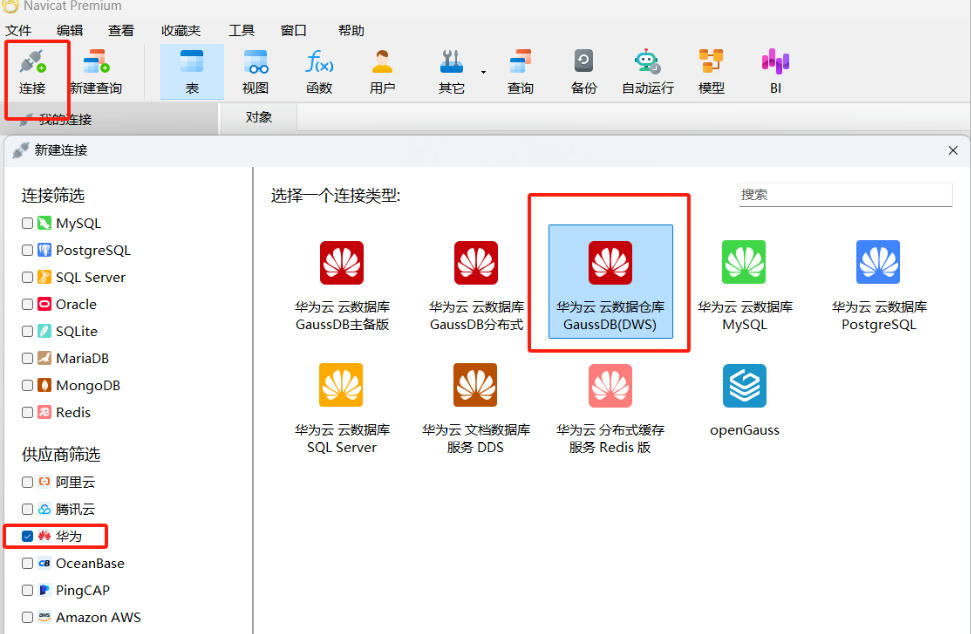Choose 华为云 云数据库 SQL Server tile
This screenshot has height=634, width=971.
point(342,409)
